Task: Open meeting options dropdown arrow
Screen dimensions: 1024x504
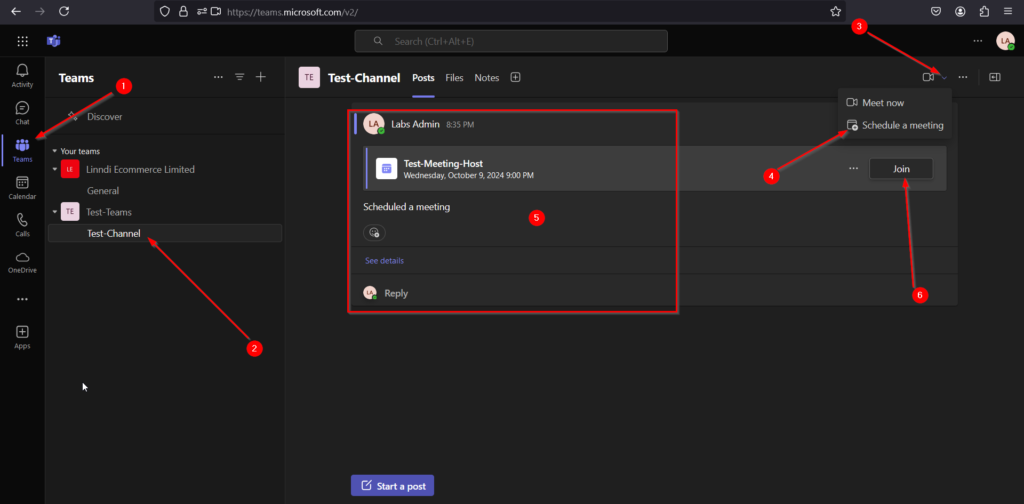Action: (x=944, y=77)
